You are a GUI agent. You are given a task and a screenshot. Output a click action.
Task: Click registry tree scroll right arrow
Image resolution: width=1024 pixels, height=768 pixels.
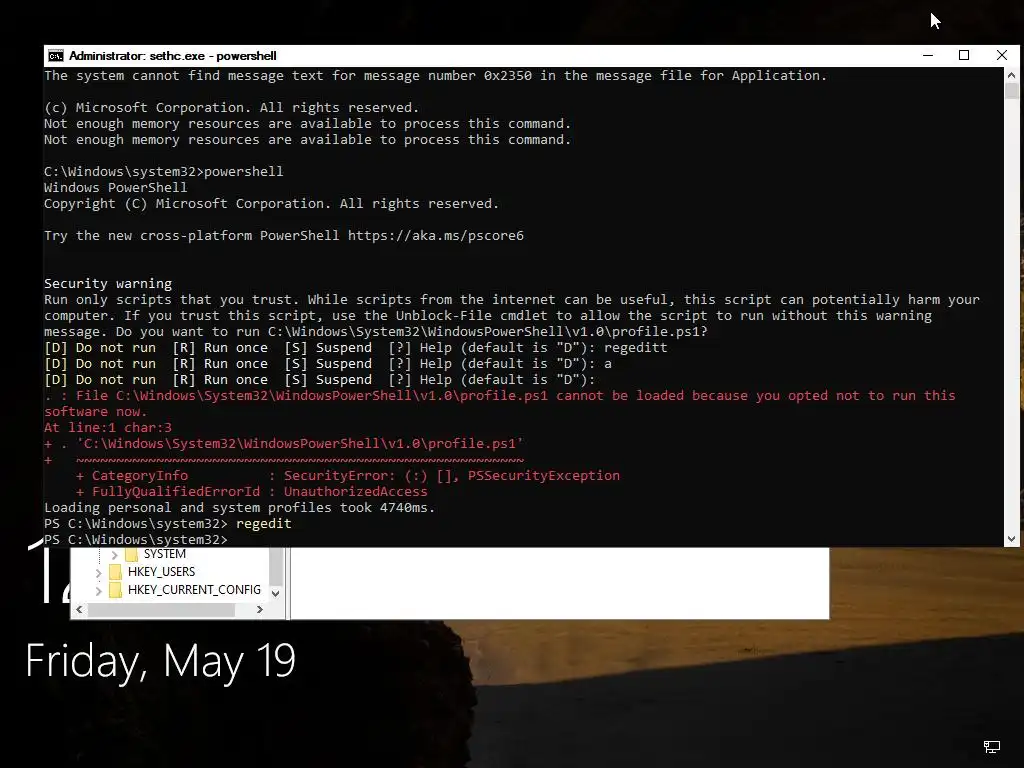[x=260, y=609]
